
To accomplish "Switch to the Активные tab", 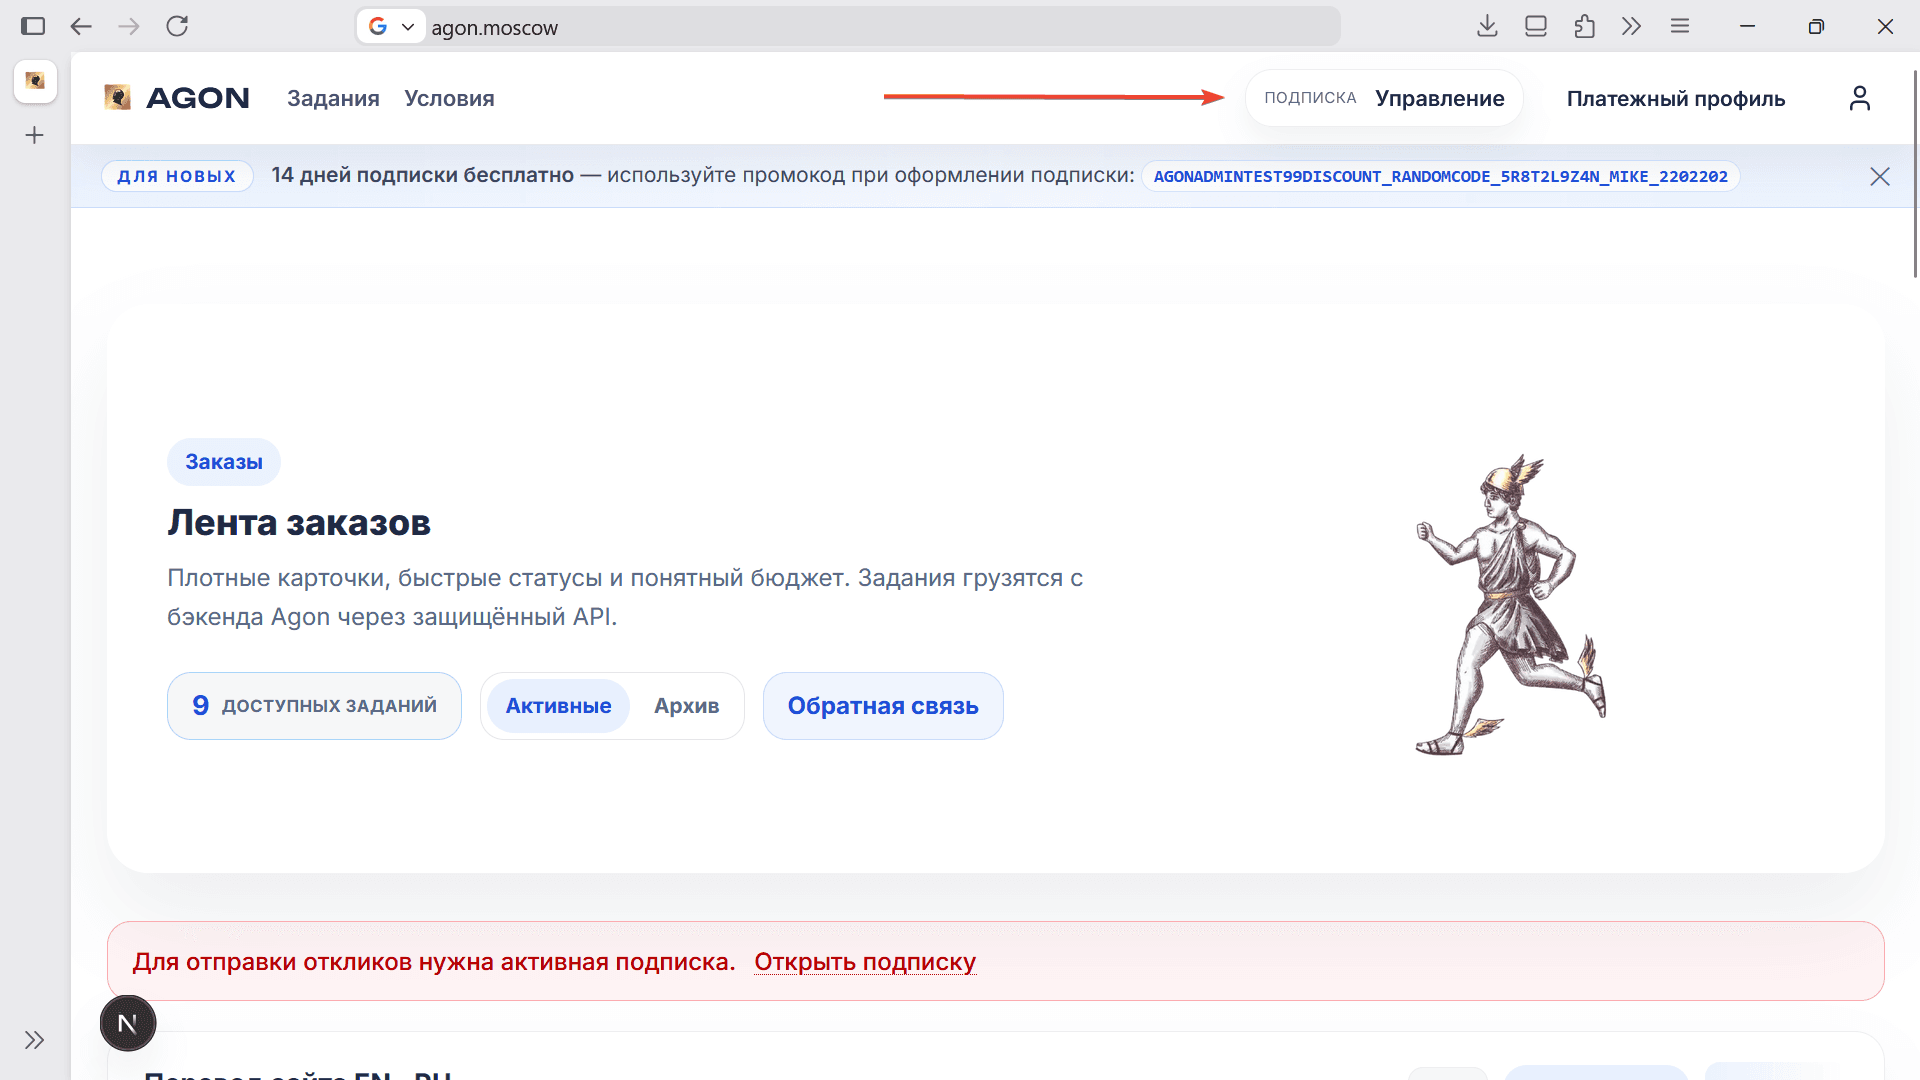I will click(x=558, y=706).
